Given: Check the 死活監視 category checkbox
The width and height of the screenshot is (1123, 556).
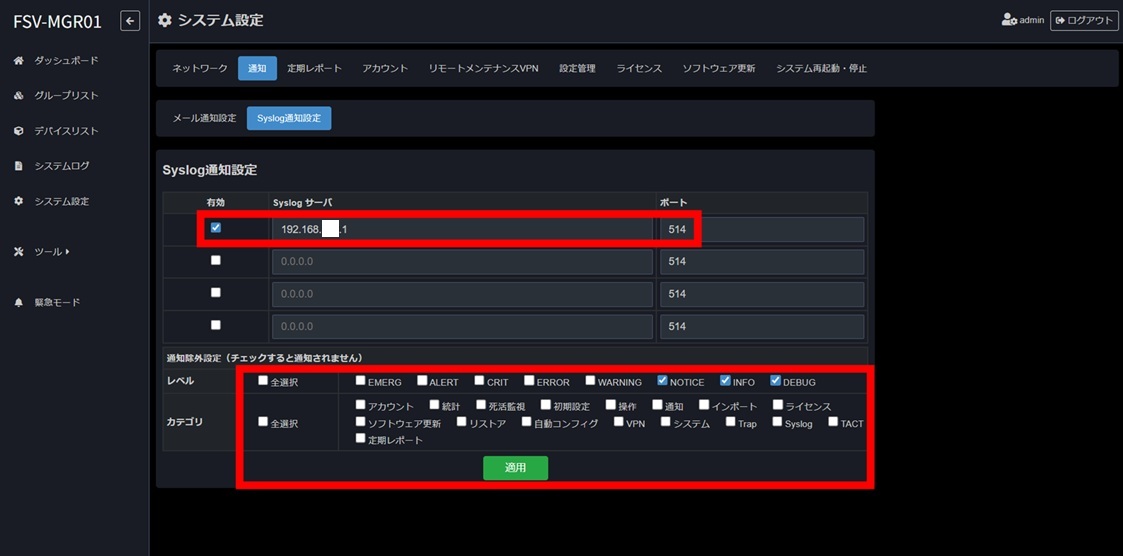Looking at the screenshot, I should pyautogui.click(x=481, y=406).
